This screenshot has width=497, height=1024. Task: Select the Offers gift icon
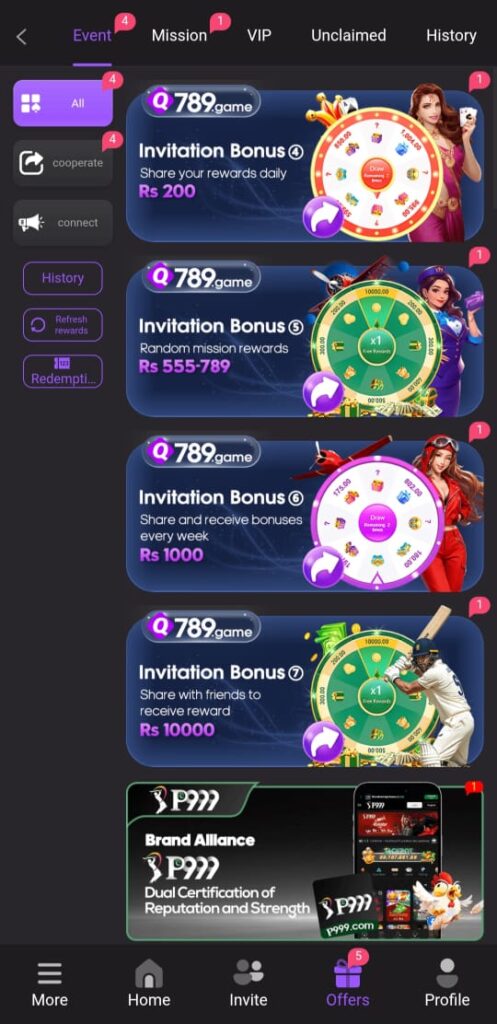click(x=347, y=973)
